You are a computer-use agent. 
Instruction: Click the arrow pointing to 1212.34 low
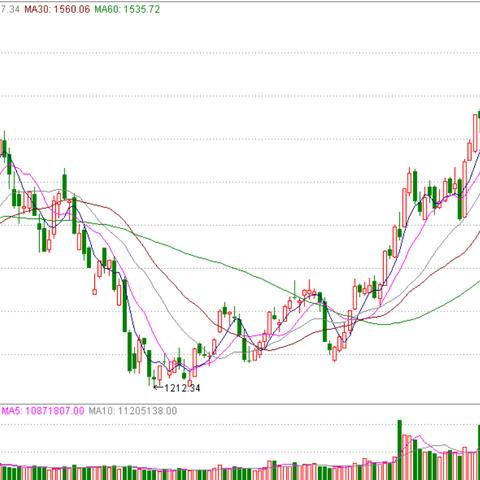coord(158,387)
